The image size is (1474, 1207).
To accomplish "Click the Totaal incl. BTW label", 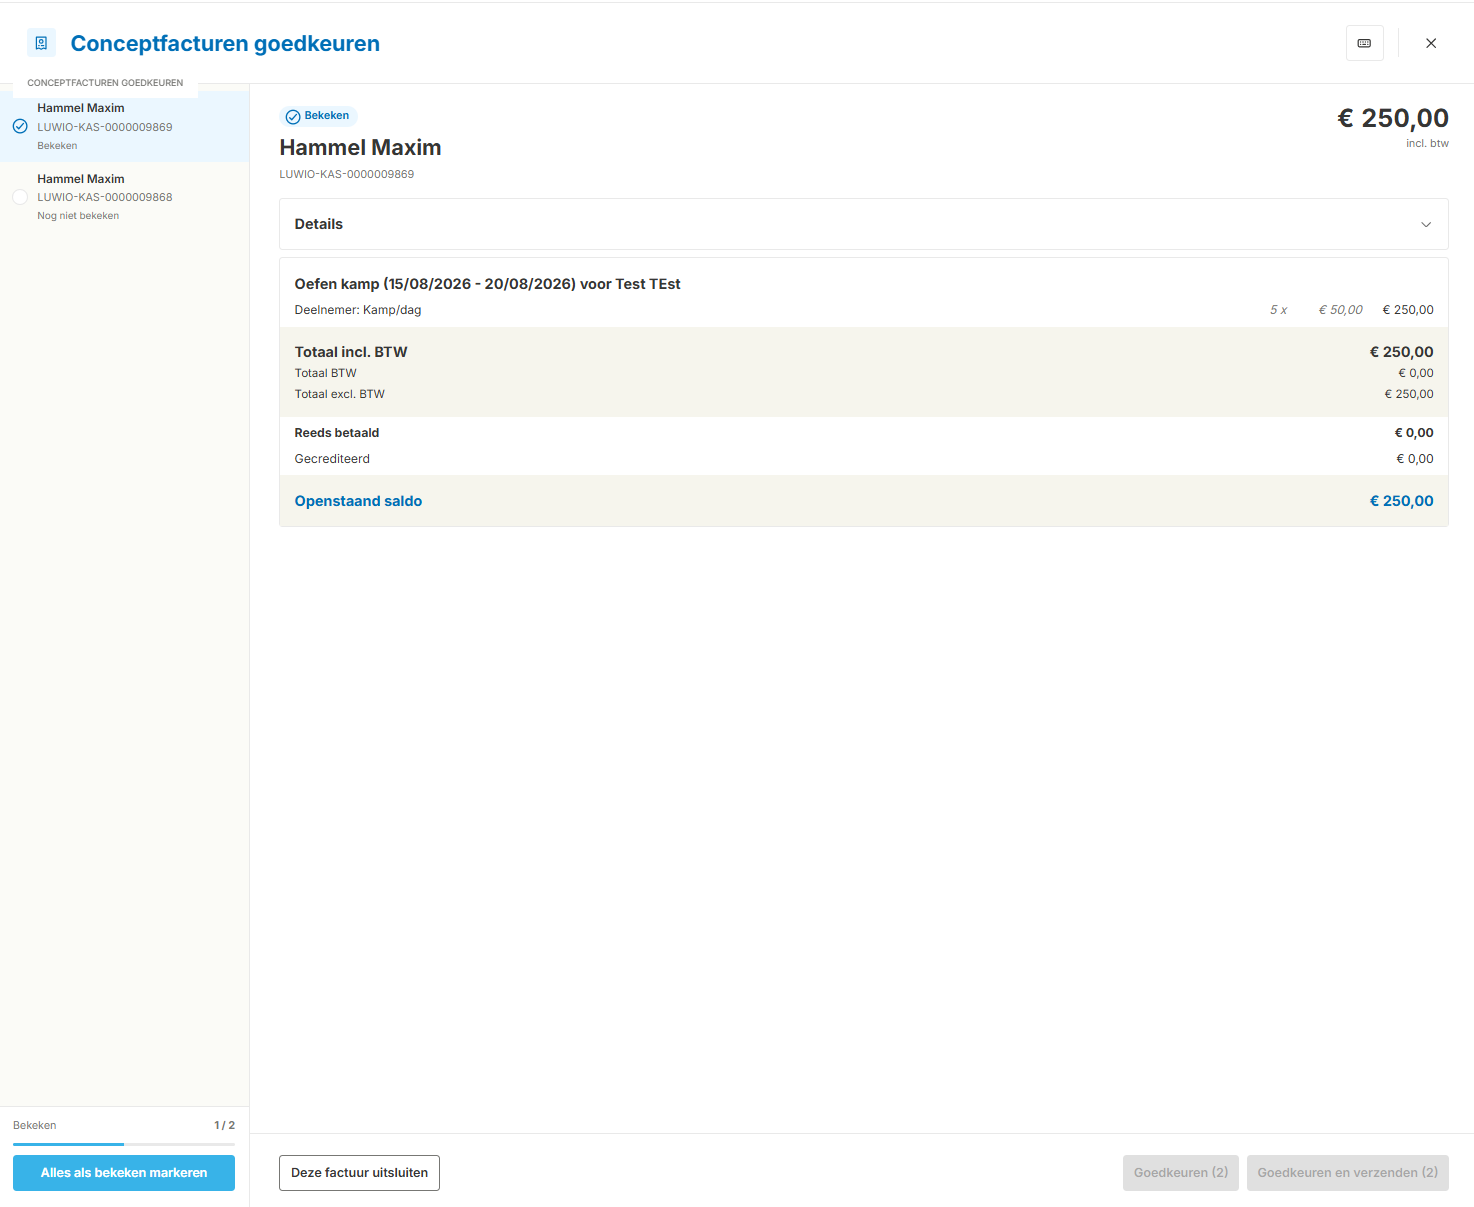I will [351, 352].
